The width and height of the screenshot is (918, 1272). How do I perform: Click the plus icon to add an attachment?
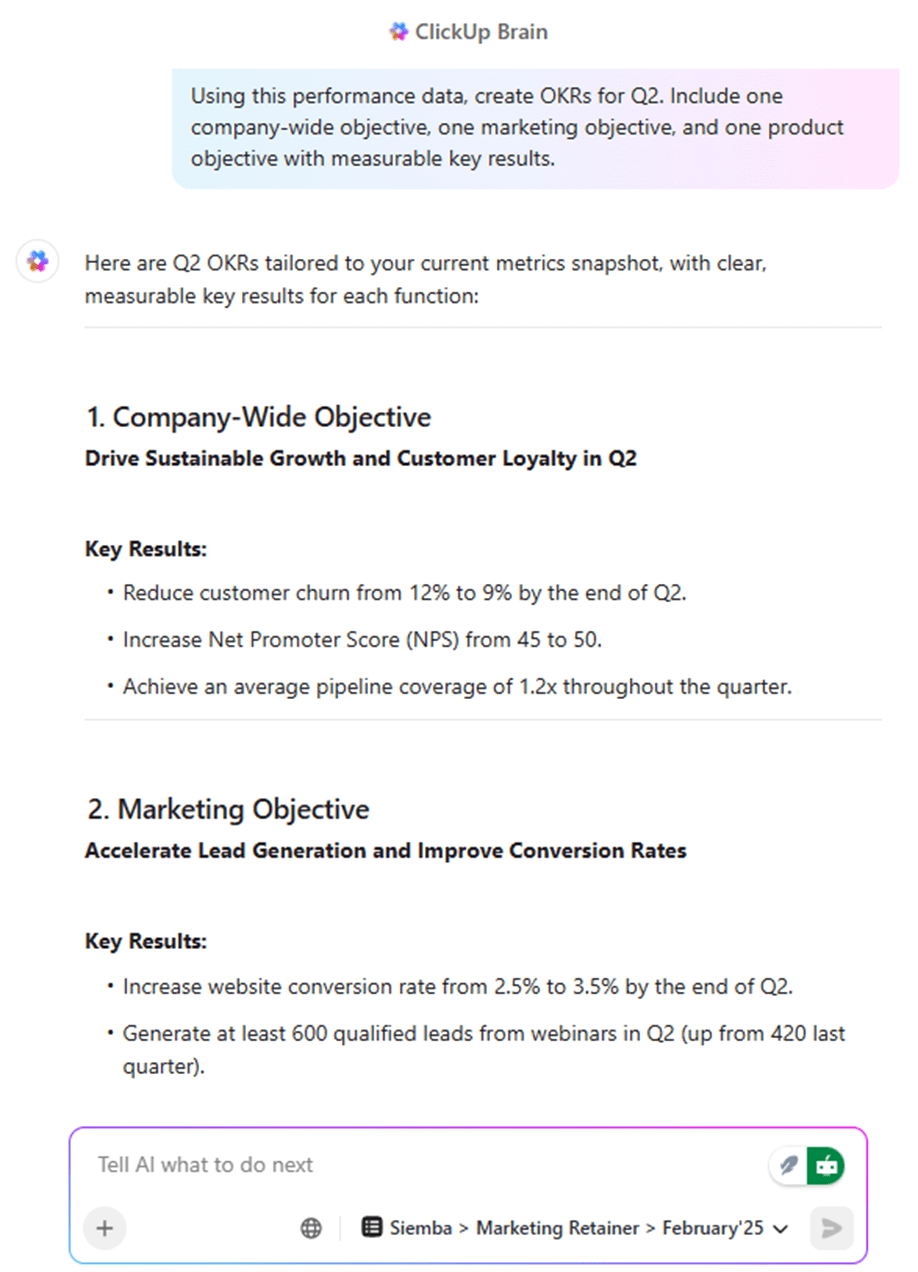click(x=104, y=1227)
